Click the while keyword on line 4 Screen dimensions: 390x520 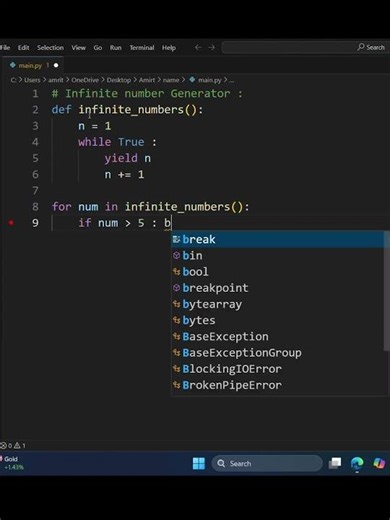tap(94, 142)
